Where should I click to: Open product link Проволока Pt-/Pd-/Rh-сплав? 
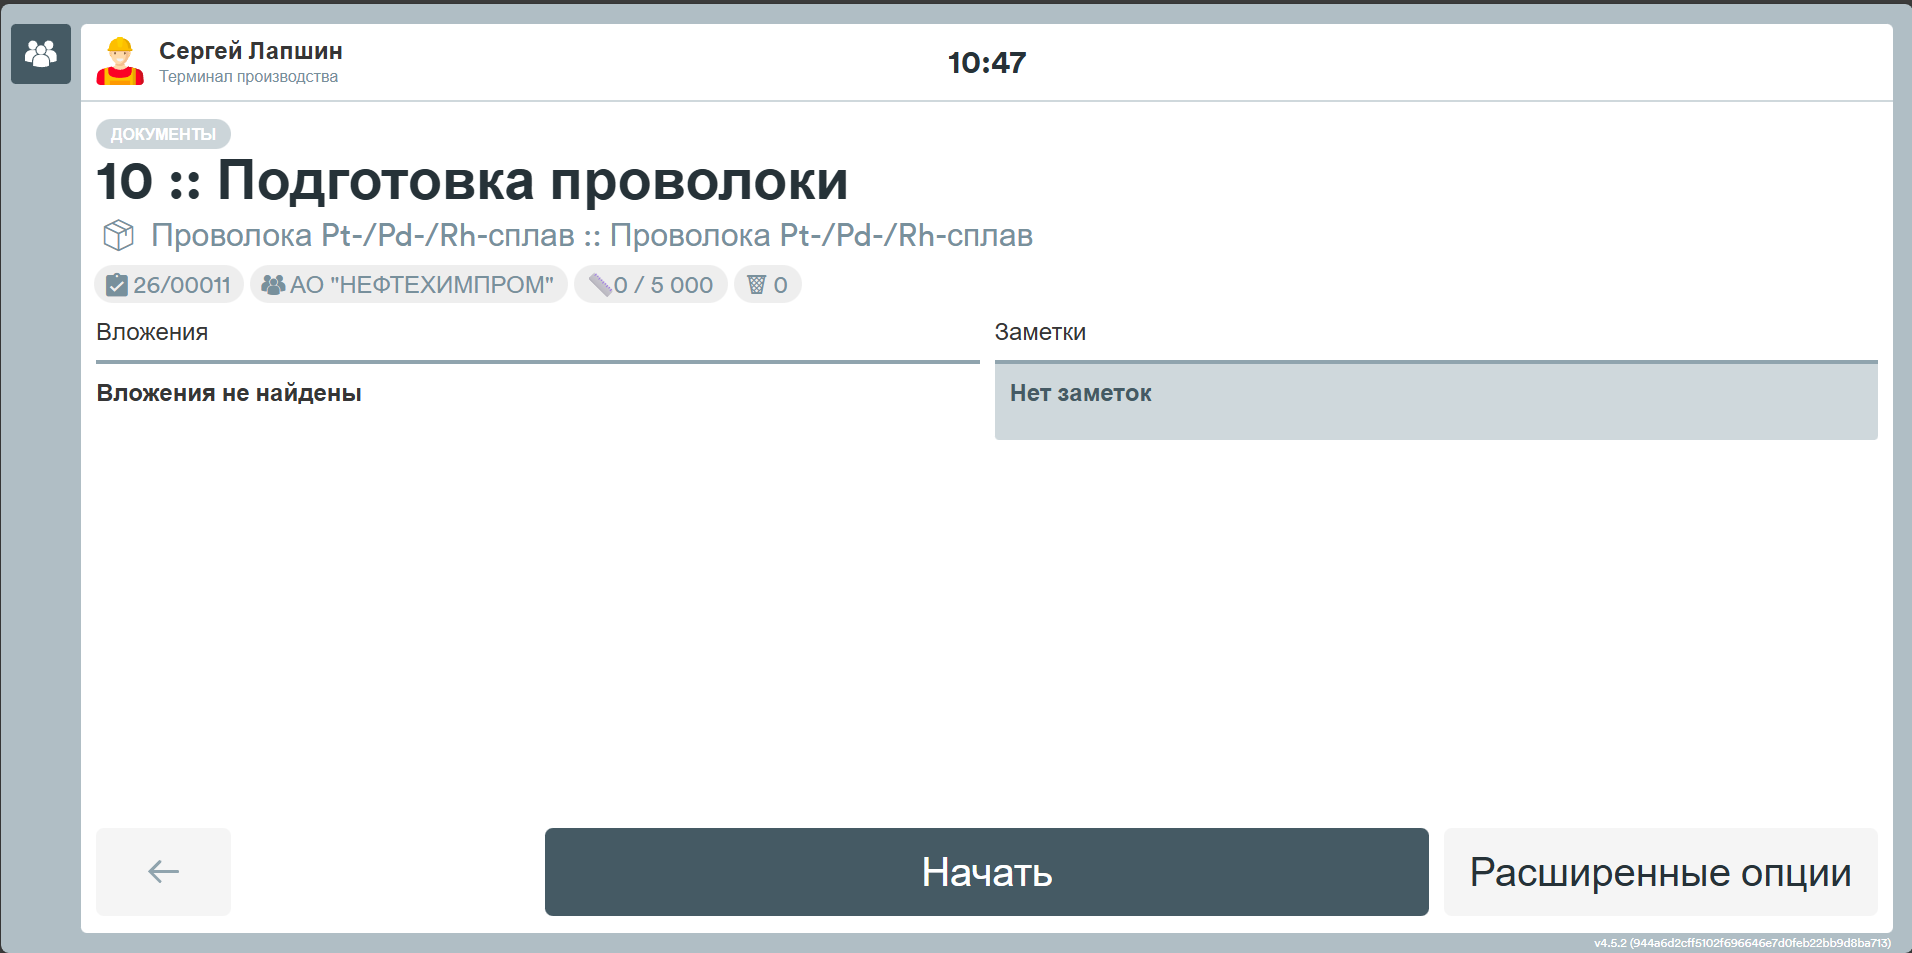[592, 235]
